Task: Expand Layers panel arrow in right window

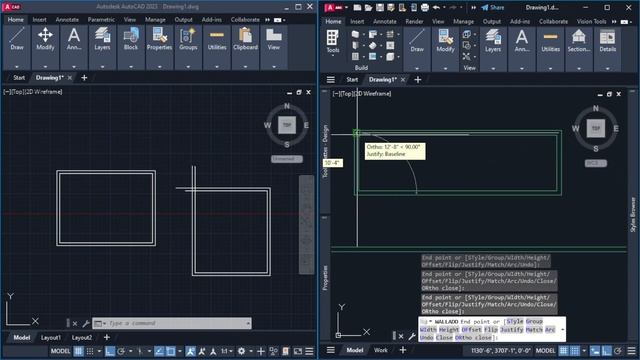Action: pyautogui.click(x=493, y=68)
